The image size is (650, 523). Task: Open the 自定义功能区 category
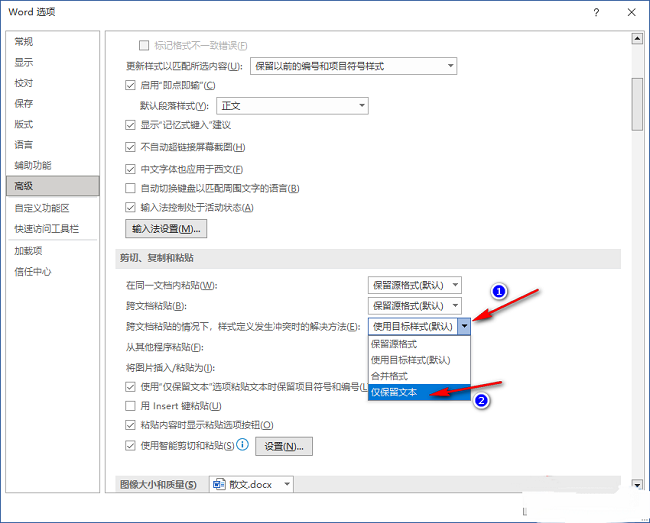point(53,208)
